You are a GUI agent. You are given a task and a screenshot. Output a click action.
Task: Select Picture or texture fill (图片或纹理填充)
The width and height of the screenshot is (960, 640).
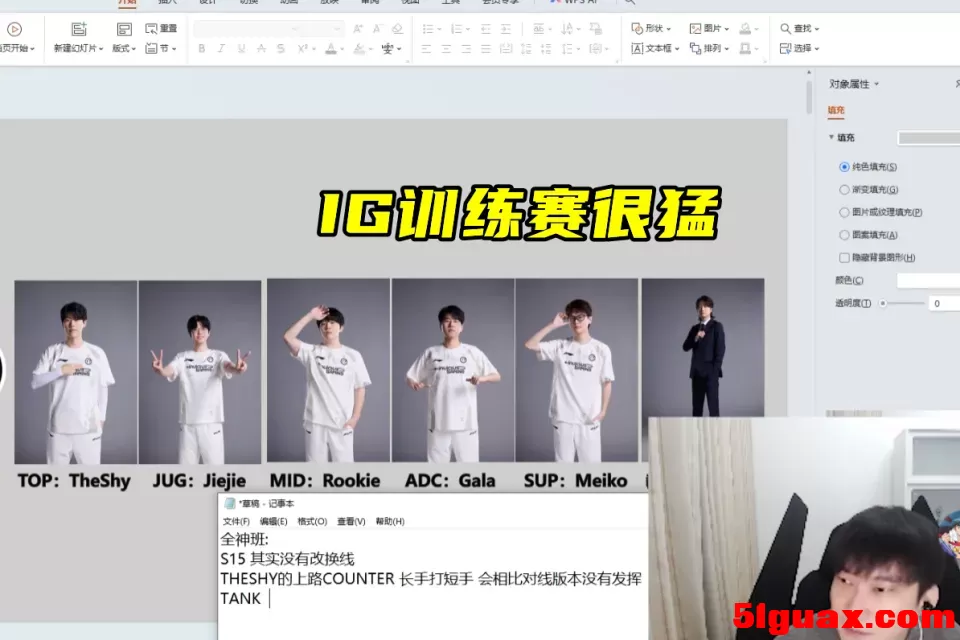tap(844, 213)
